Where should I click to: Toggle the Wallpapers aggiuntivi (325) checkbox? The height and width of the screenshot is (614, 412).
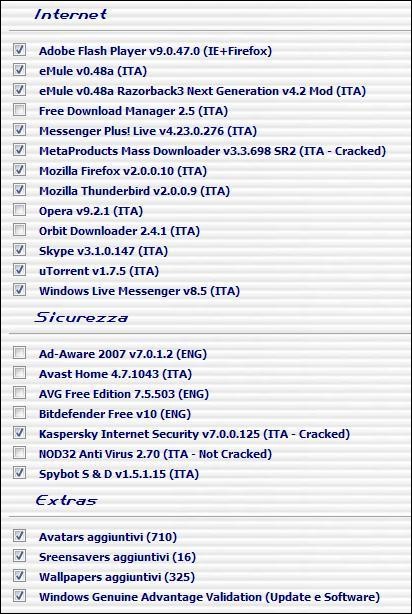19,576
